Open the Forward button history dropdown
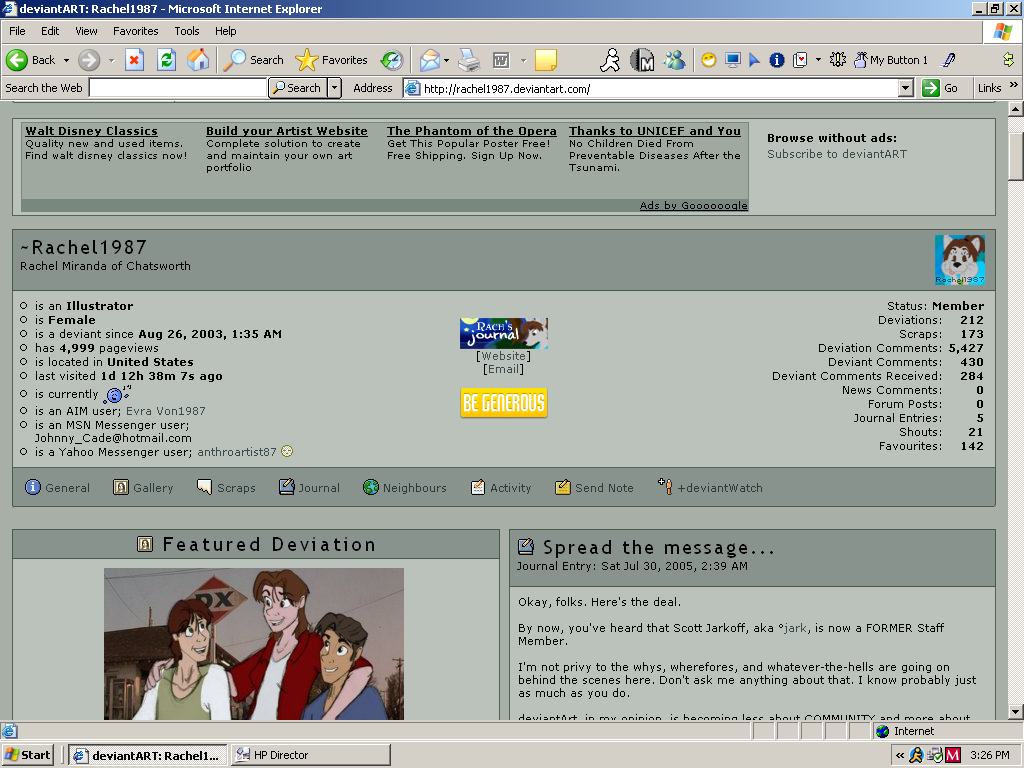Image resolution: width=1024 pixels, height=768 pixels. [111, 60]
